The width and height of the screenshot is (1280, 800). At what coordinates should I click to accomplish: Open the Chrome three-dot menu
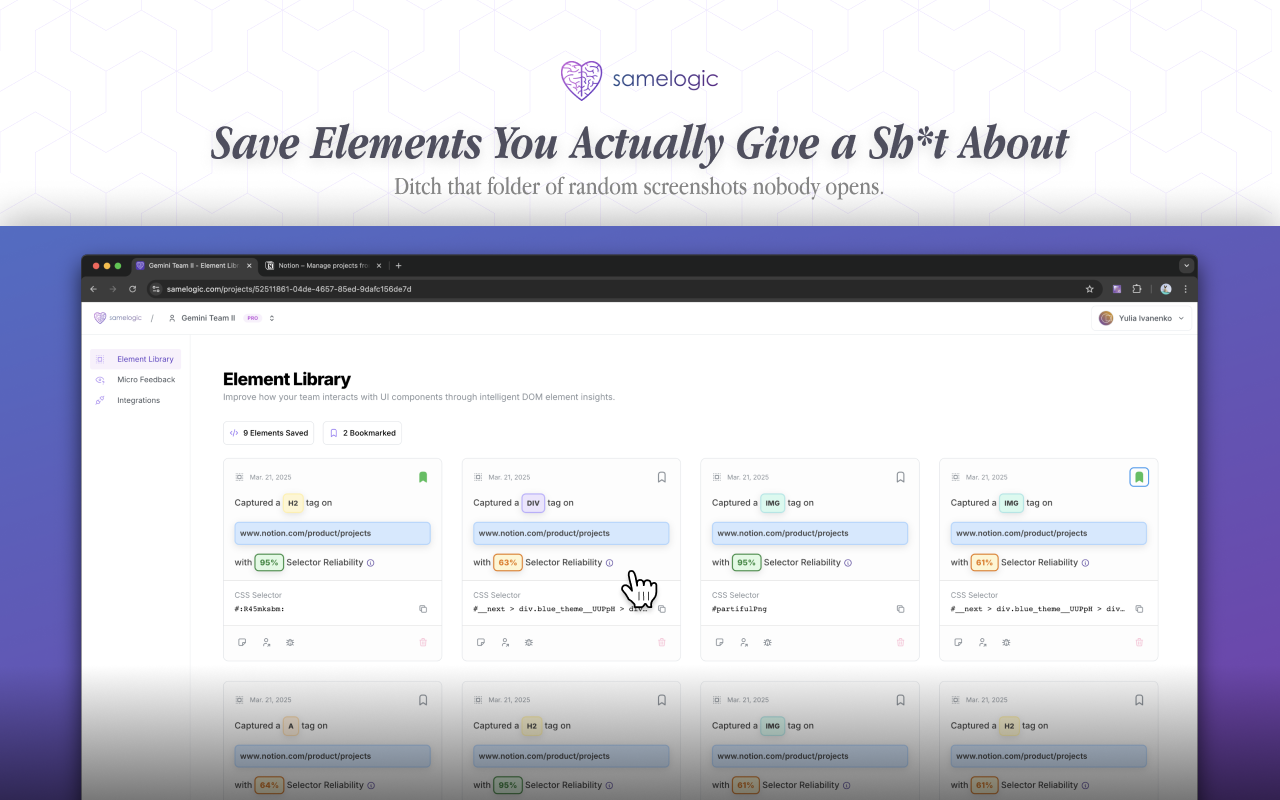[1186, 289]
